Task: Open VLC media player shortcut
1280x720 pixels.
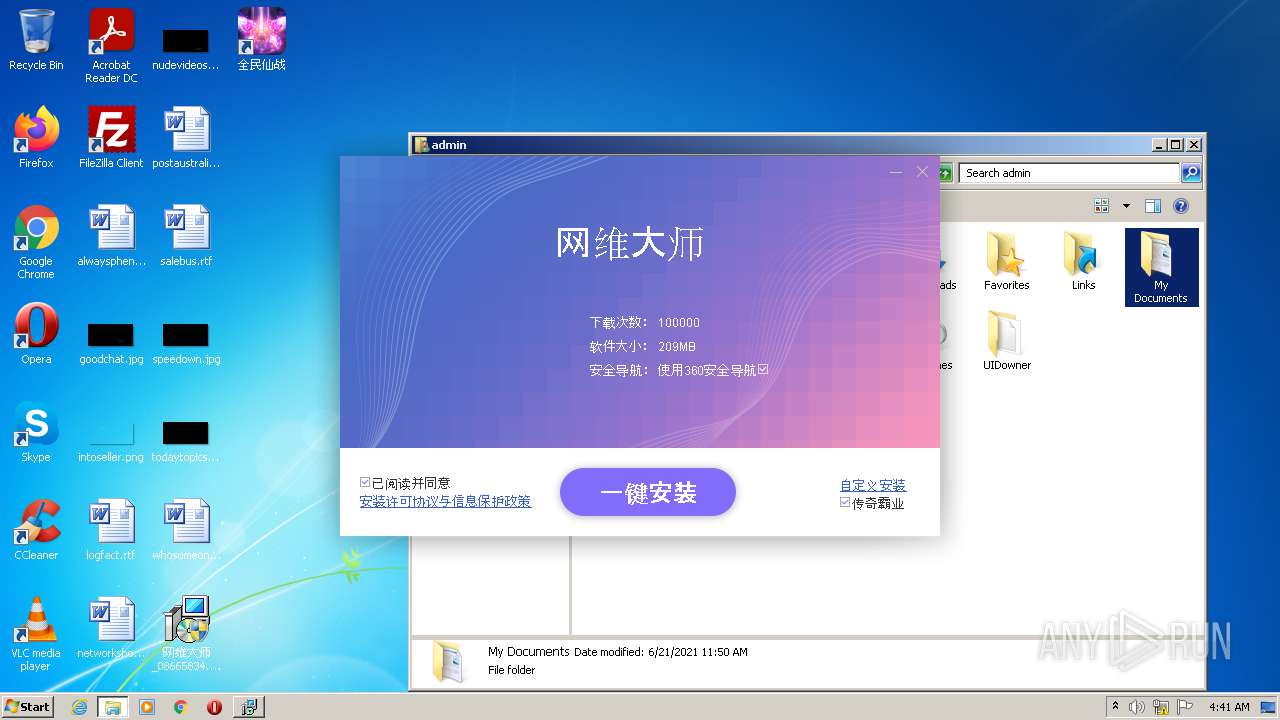Action: (x=36, y=634)
